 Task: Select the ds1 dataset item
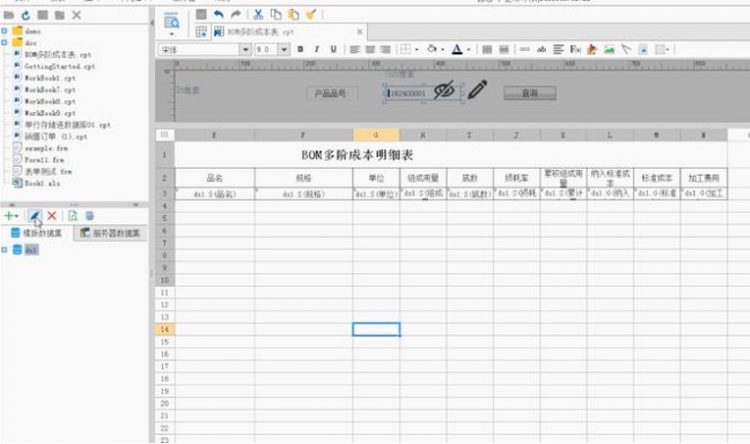(31, 250)
